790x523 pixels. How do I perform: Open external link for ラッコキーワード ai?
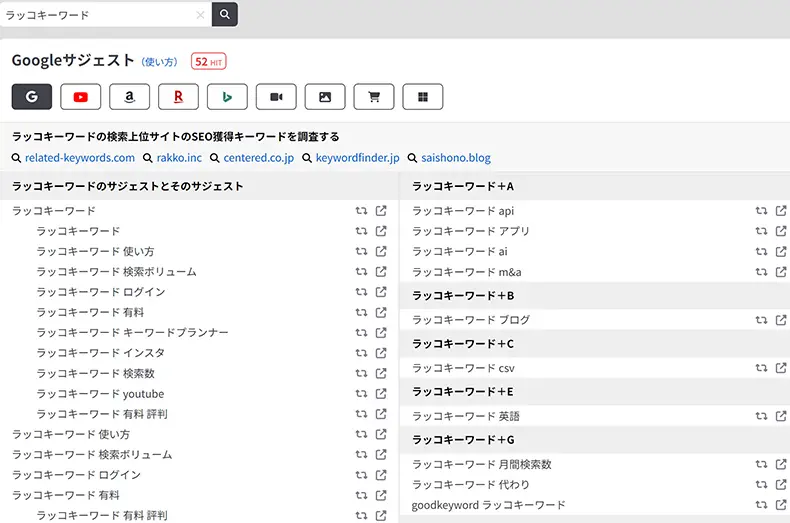coord(781,251)
